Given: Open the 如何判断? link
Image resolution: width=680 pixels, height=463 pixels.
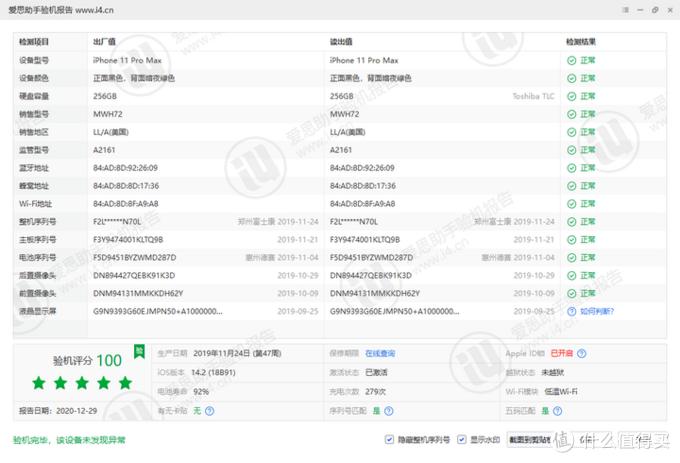Looking at the screenshot, I should (x=597, y=311).
